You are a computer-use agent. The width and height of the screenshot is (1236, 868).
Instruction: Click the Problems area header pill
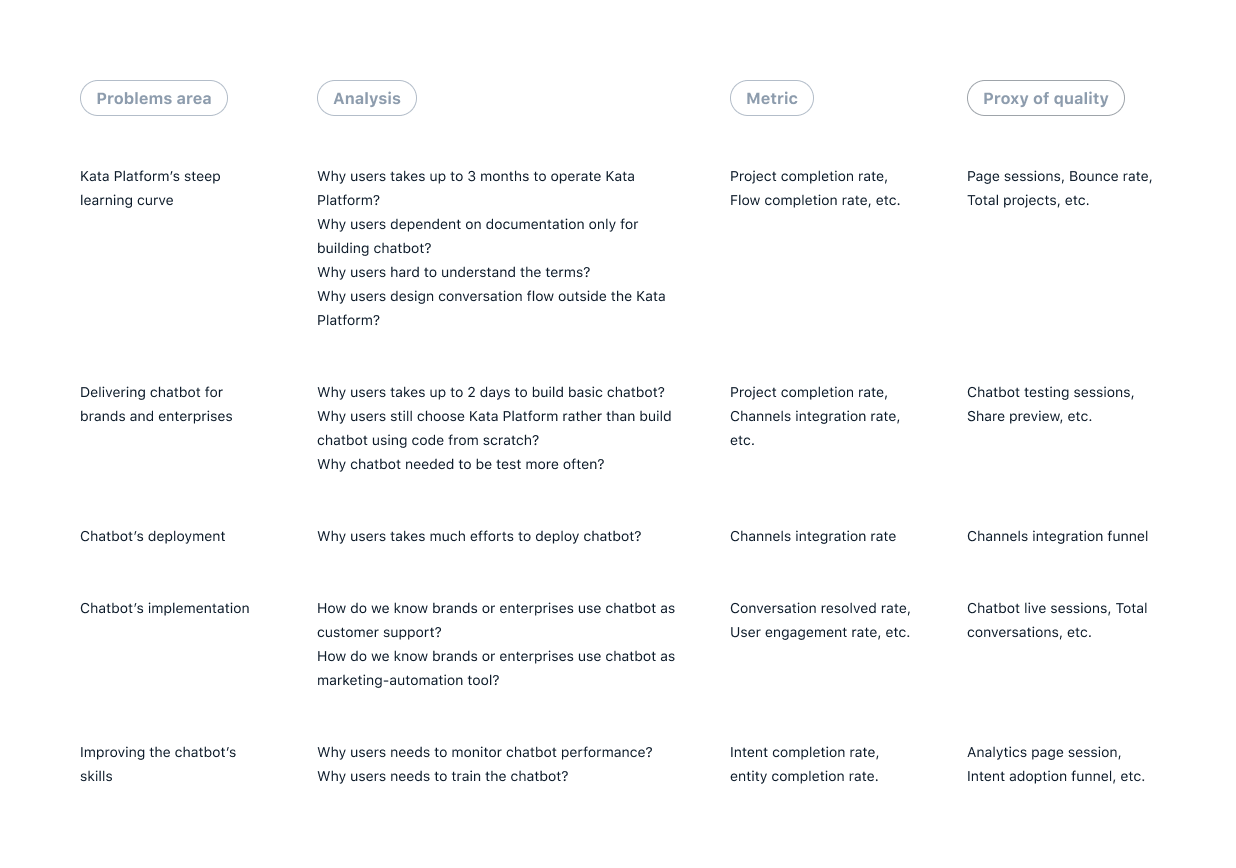coord(154,98)
